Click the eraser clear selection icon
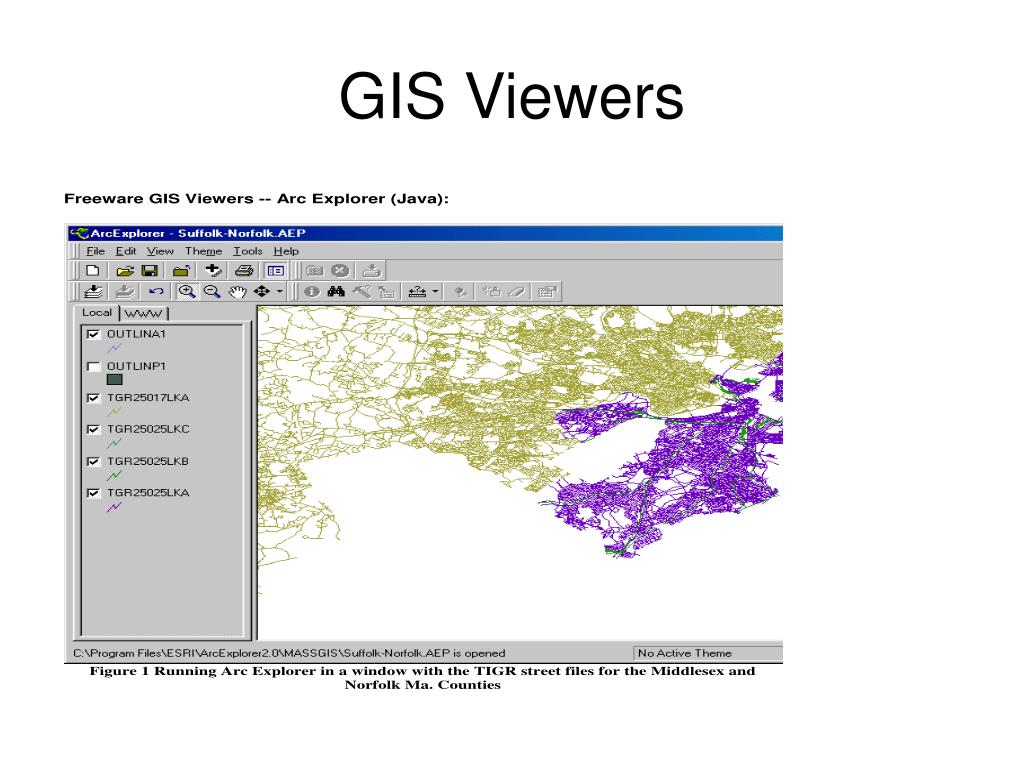The image size is (1024, 768). coord(517,291)
